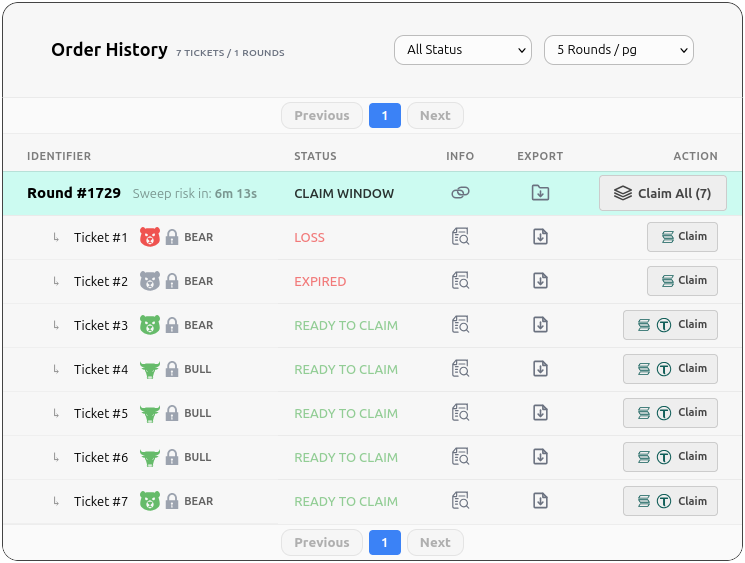Claim Ticket #4

tap(670, 369)
